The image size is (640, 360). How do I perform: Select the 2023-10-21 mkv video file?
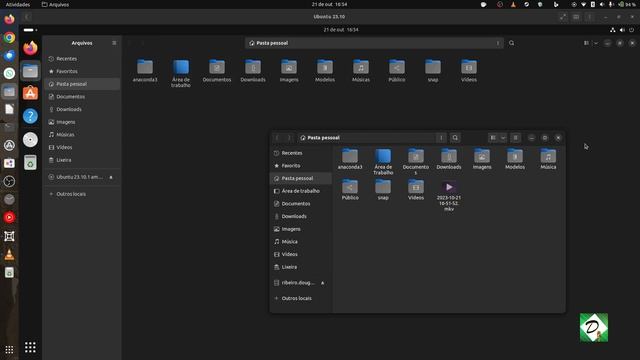[449, 196]
